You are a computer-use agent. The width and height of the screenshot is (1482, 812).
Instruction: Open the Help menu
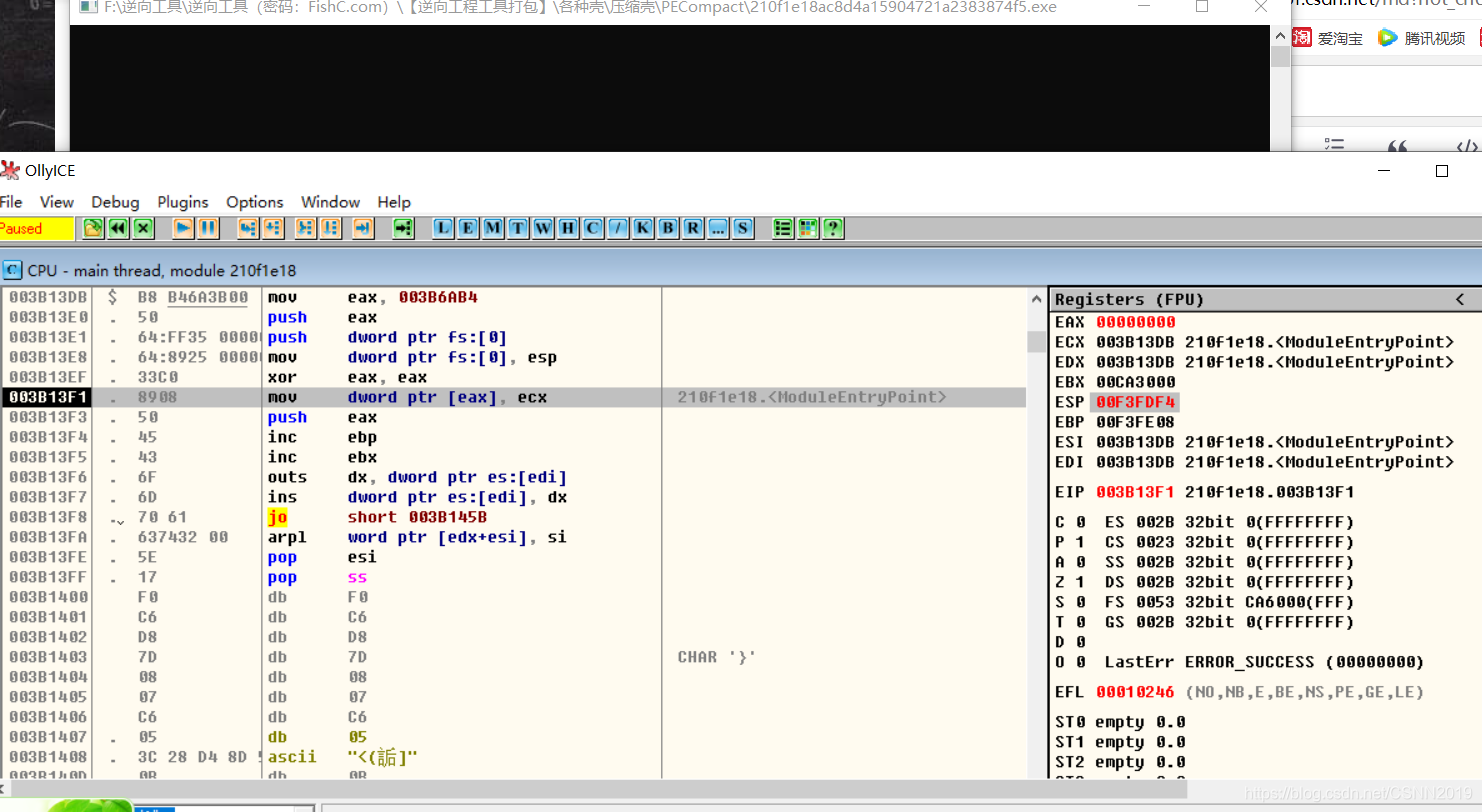[394, 202]
